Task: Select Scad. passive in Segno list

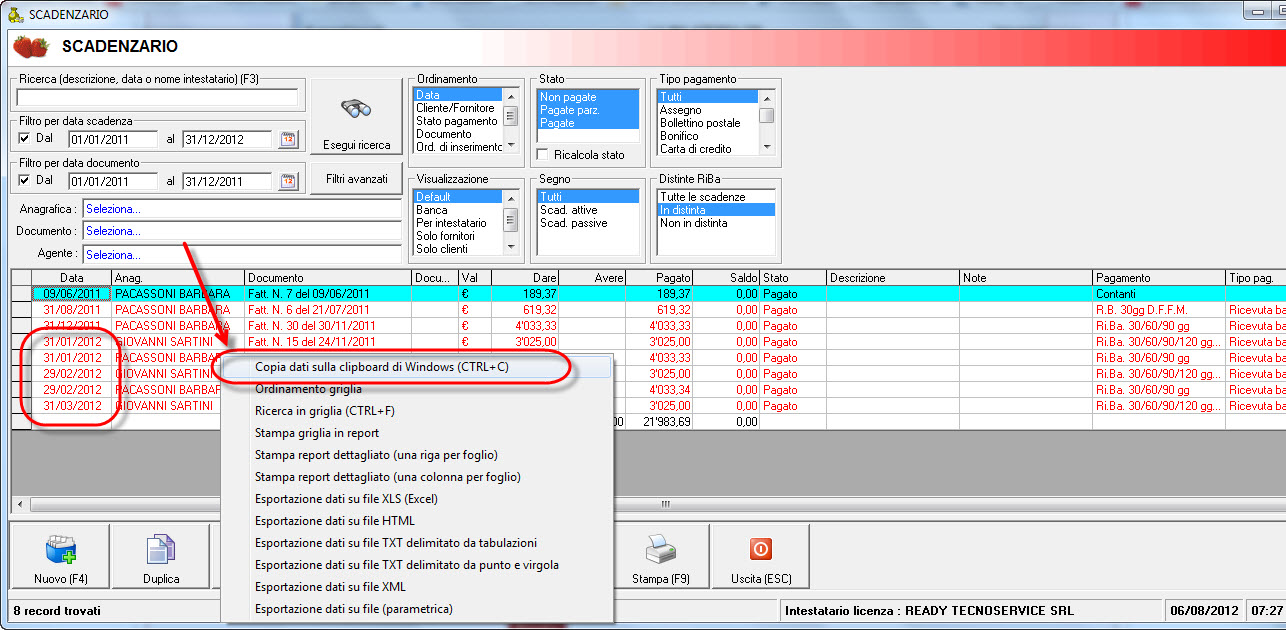Action: point(587,223)
